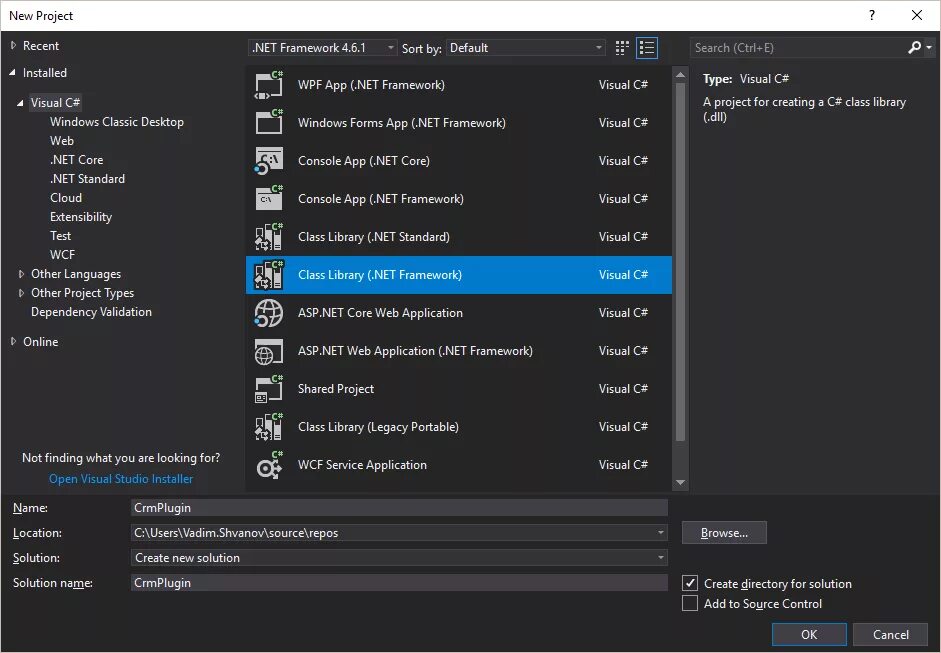Viewport: 941px width, 653px height.
Task: Toggle Create directory for solution checkbox
Action: 690,583
